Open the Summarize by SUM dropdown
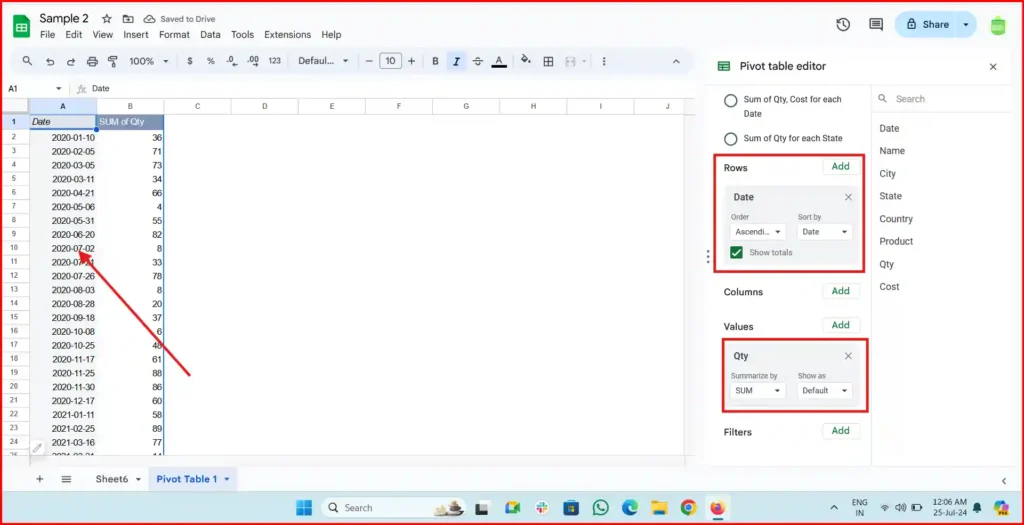Image resolution: width=1024 pixels, height=525 pixels. click(758, 390)
